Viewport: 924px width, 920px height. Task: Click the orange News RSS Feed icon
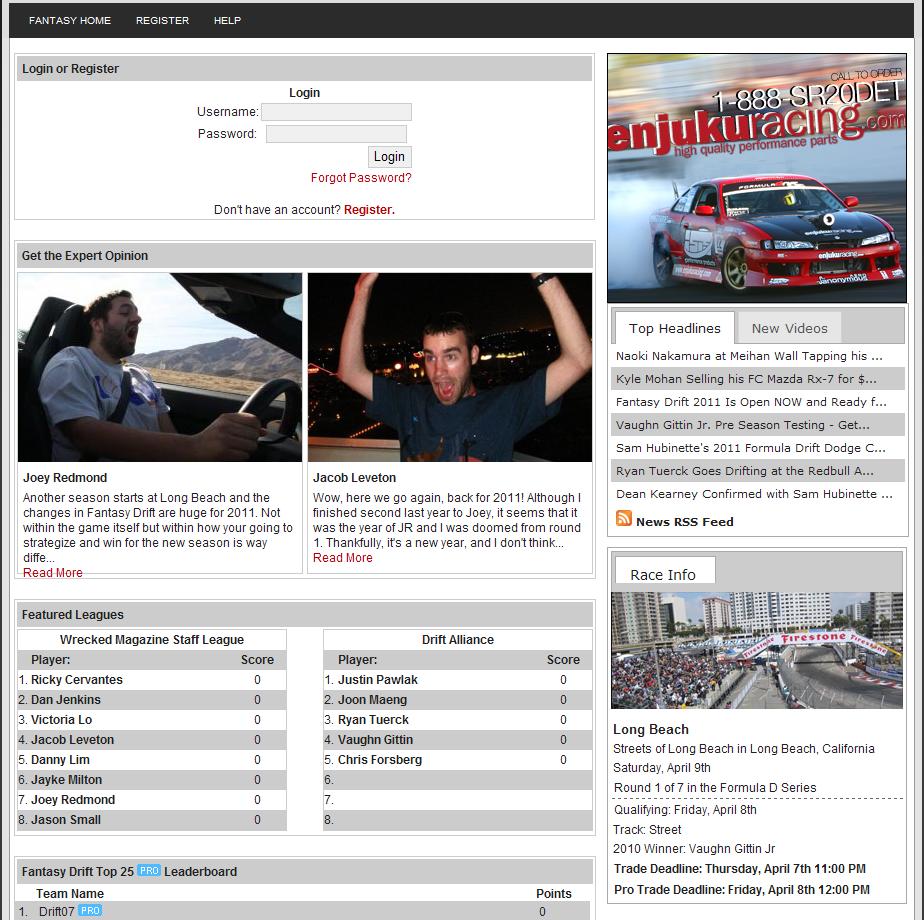(x=624, y=519)
